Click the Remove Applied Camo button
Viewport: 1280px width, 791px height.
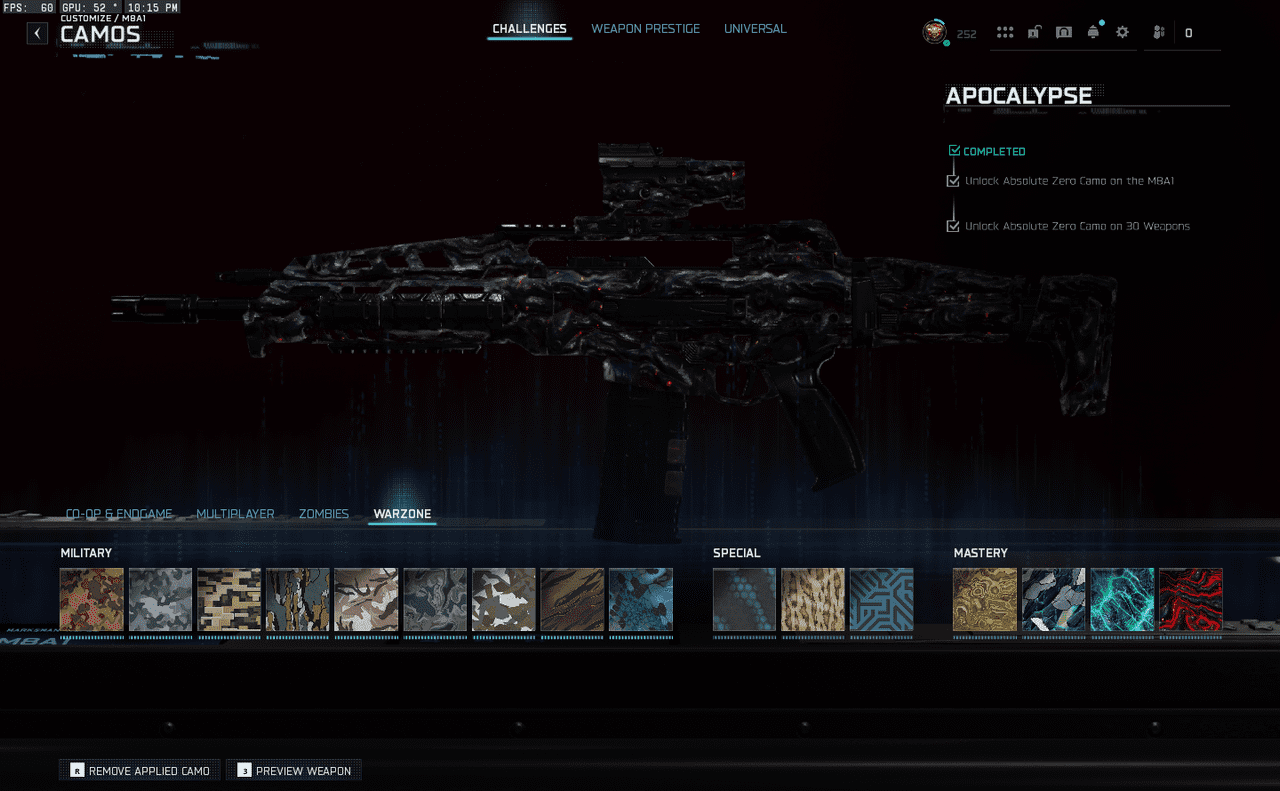coord(140,771)
